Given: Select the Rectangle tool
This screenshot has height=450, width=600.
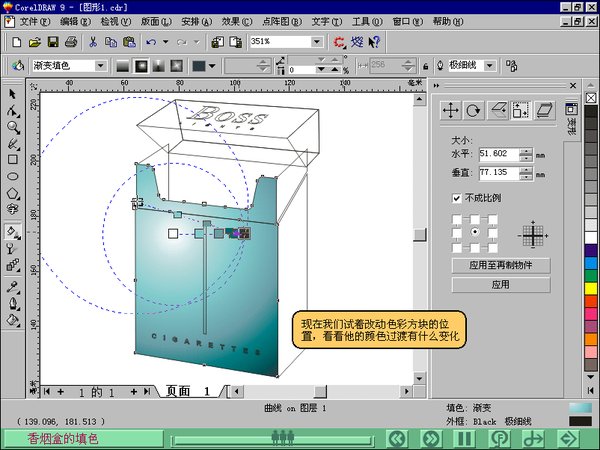Looking at the screenshot, I should click(13, 159).
